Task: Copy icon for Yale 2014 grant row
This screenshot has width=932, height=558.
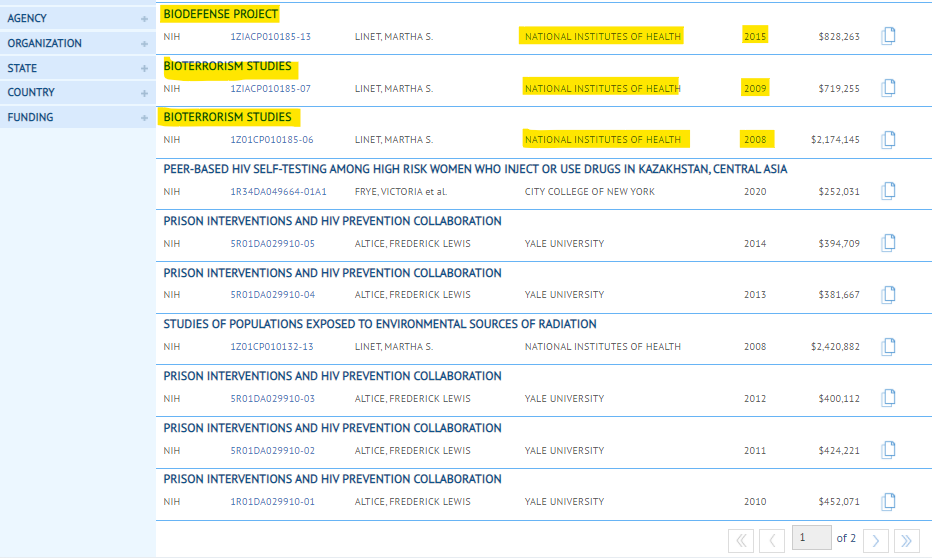Action: [x=888, y=242]
